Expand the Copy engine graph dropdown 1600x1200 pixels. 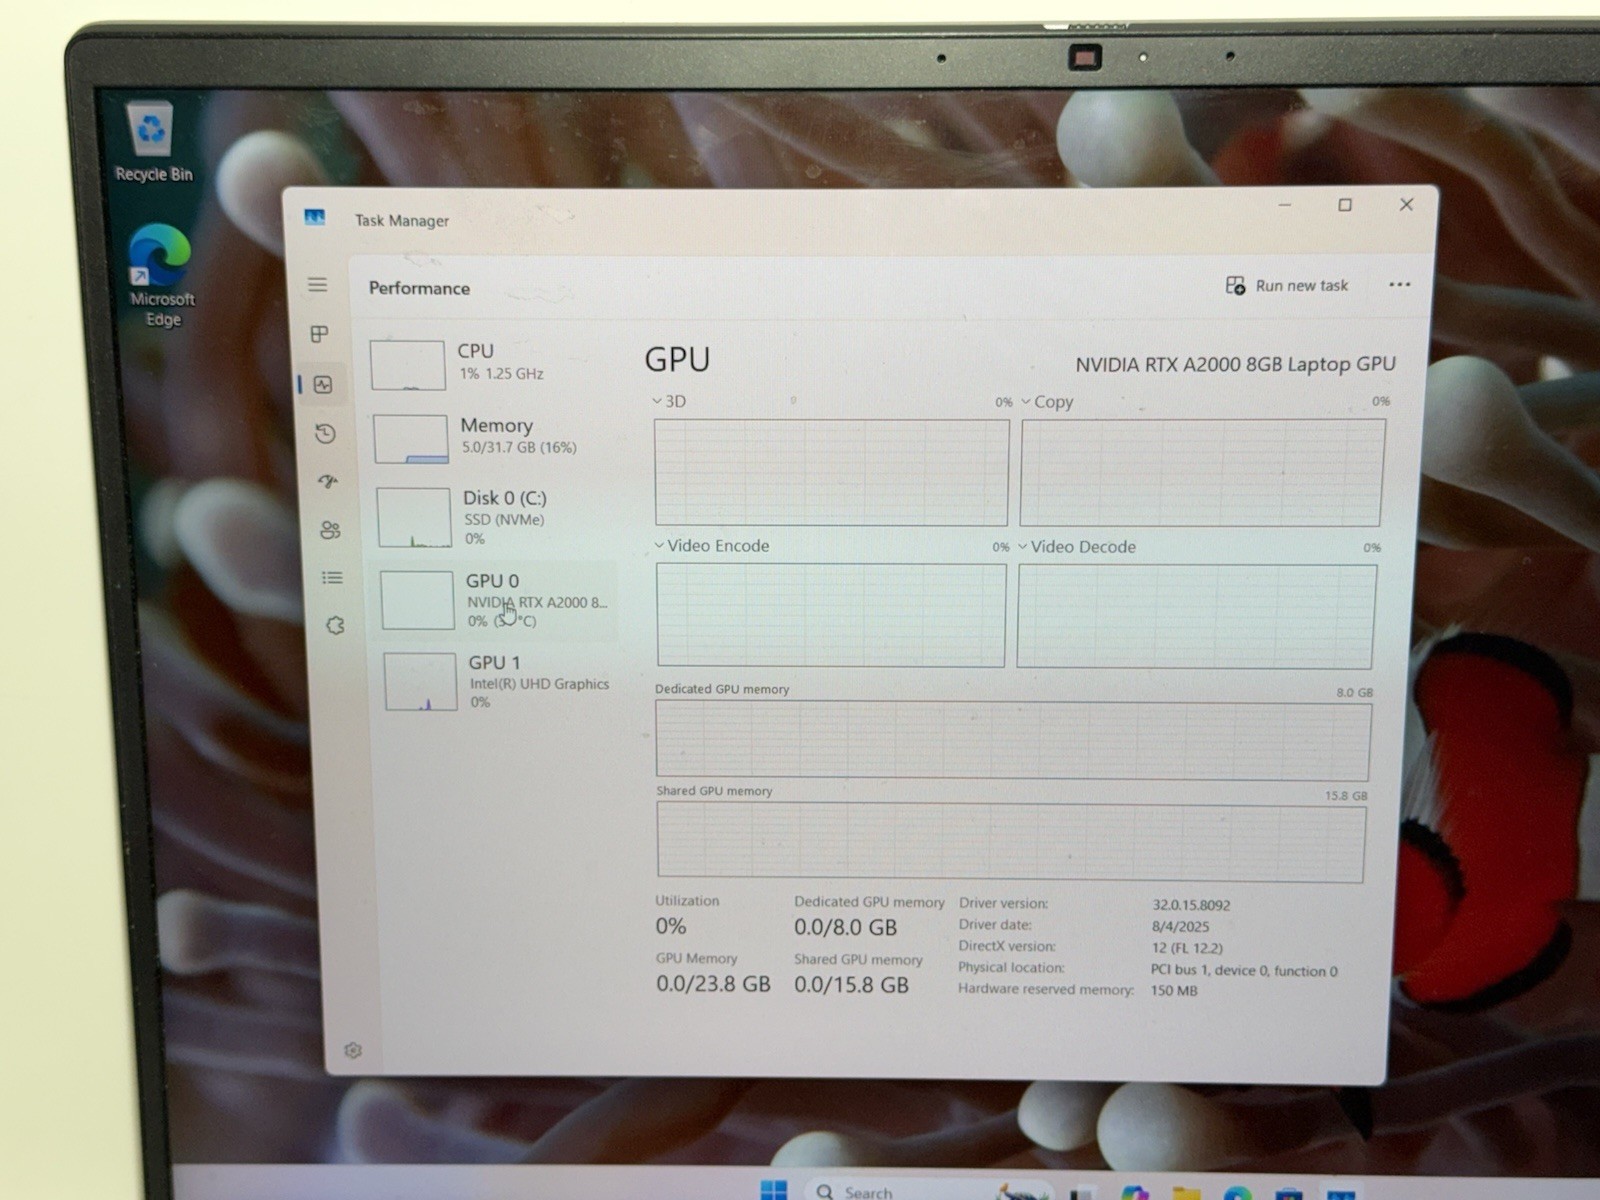click(x=1025, y=401)
